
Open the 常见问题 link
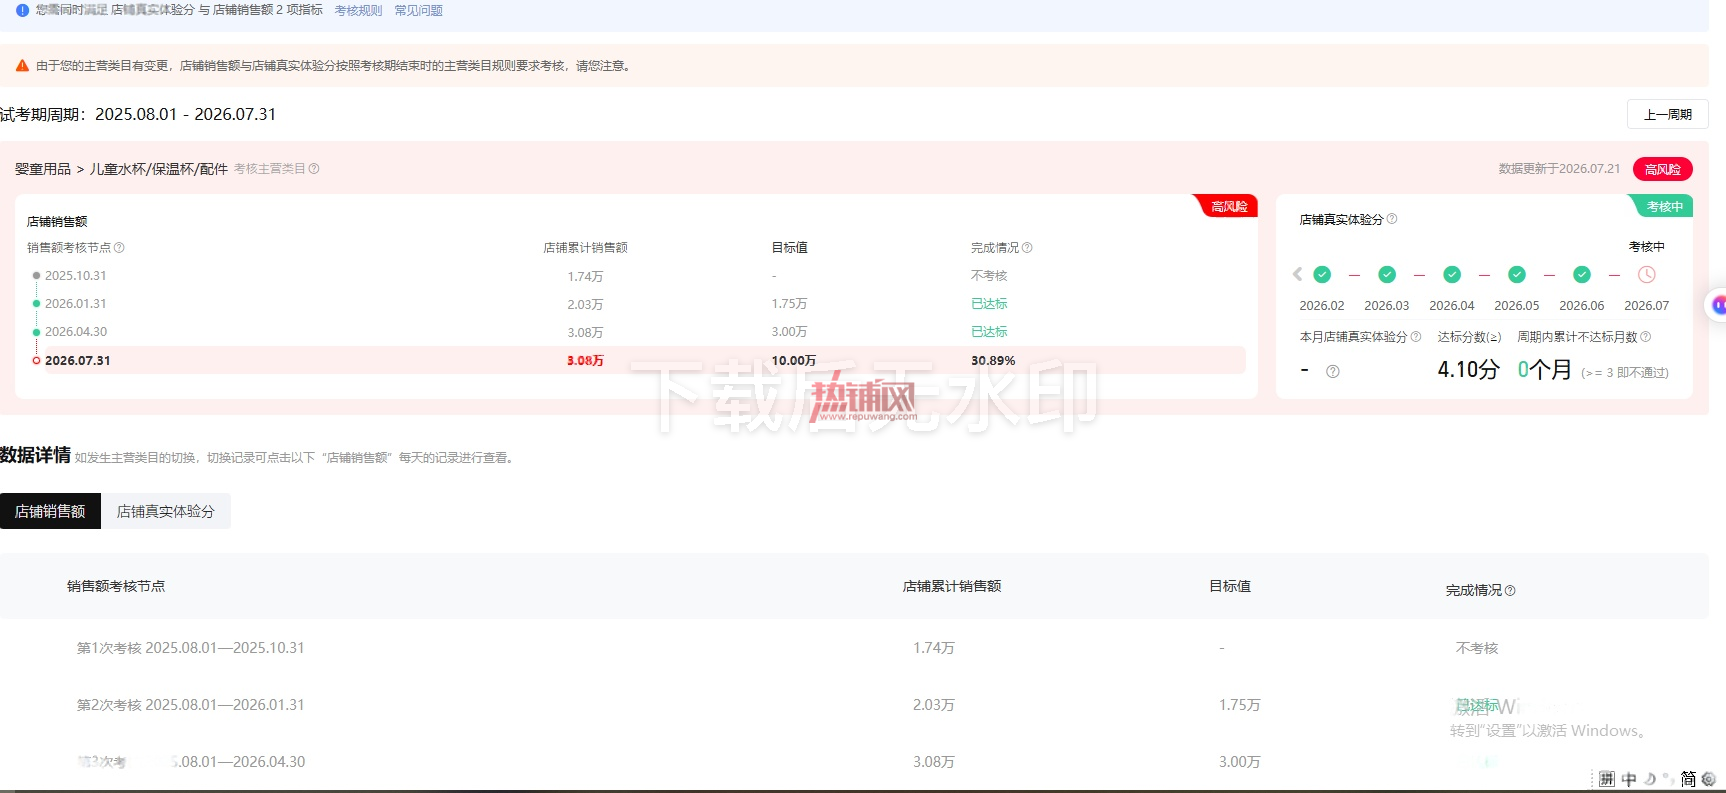(x=418, y=10)
